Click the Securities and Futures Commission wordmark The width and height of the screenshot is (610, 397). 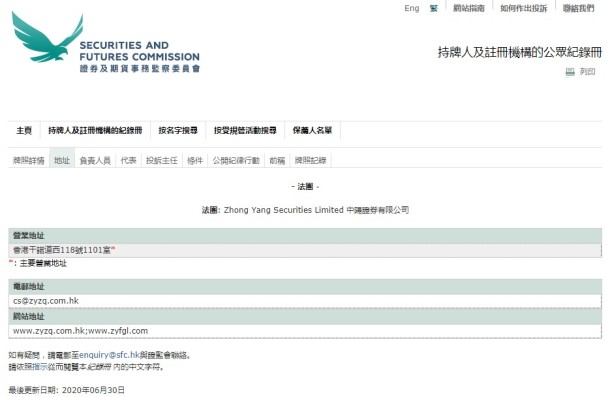coord(140,56)
